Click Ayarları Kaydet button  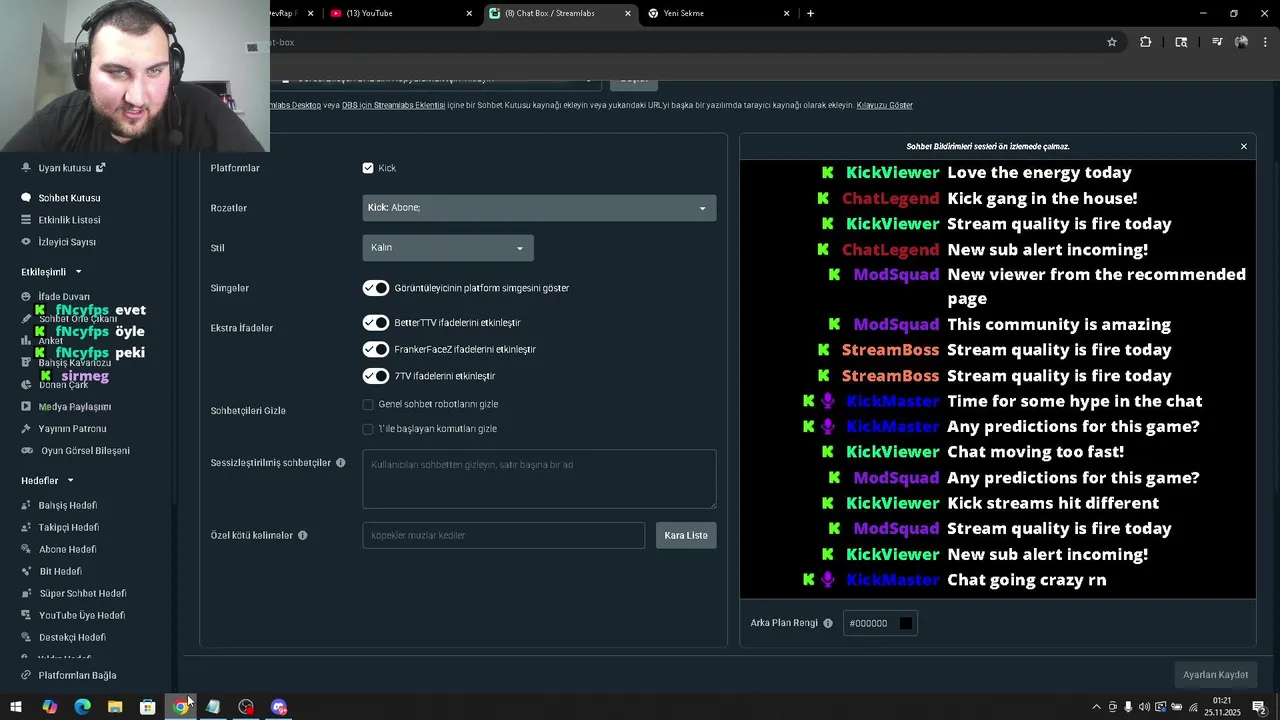click(x=1215, y=675)
